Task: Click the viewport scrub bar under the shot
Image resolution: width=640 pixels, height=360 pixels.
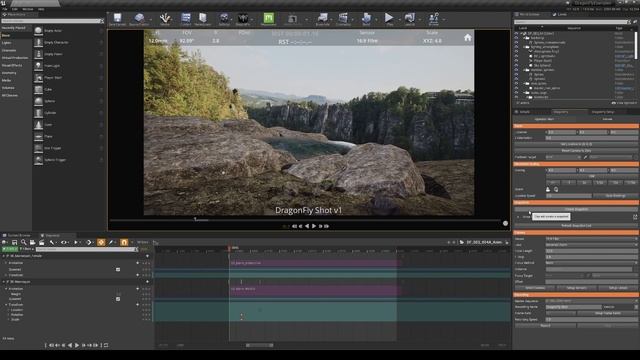Action: 306,220
